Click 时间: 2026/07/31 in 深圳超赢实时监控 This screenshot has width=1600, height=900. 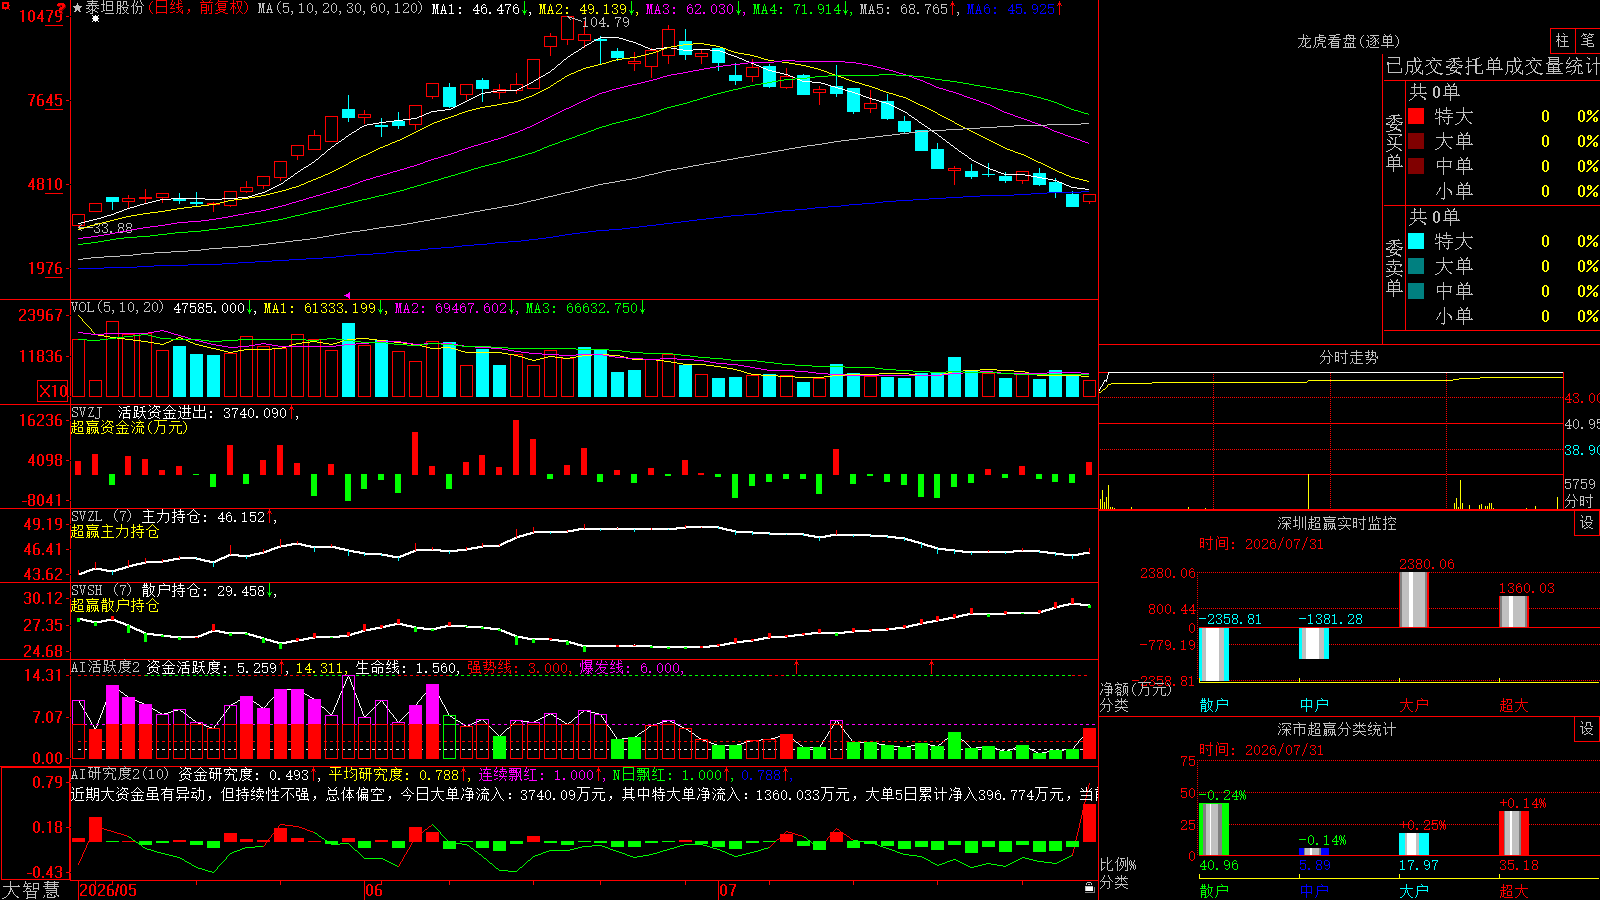point(1261,544)
